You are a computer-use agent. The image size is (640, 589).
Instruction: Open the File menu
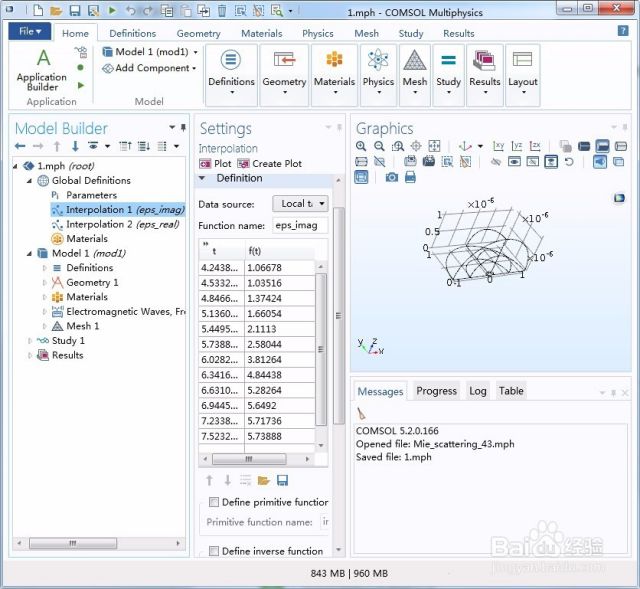click(x=30, y=31)
